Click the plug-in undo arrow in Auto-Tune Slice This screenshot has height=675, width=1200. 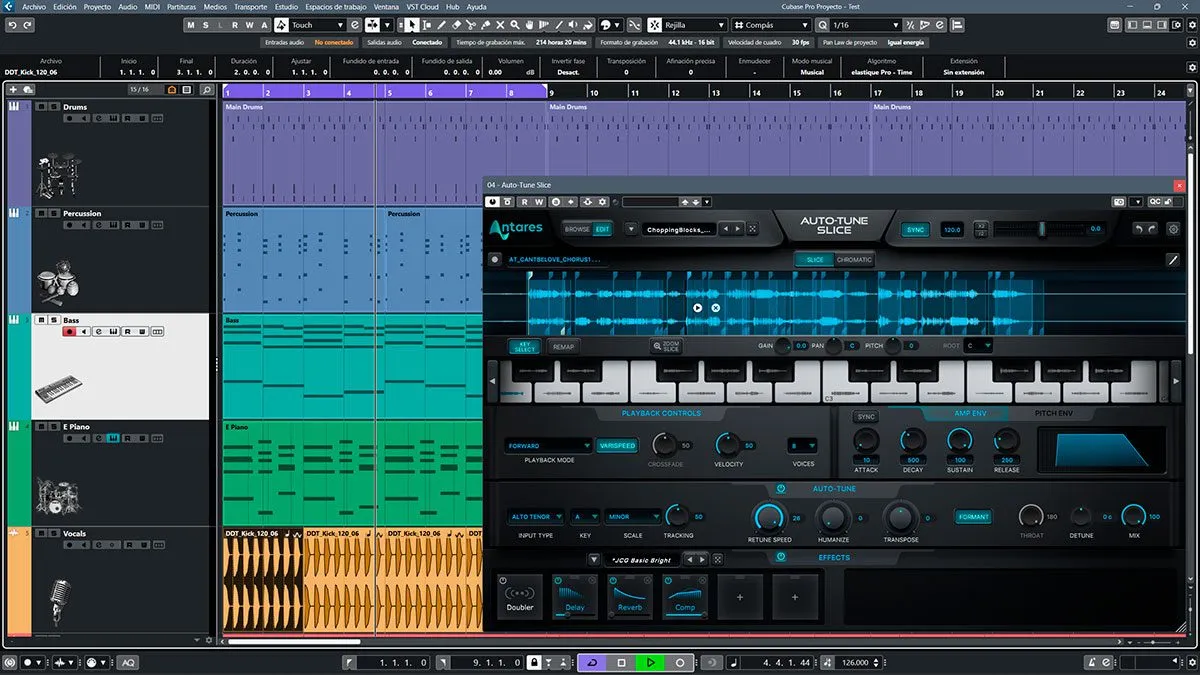pos(1137,229)
